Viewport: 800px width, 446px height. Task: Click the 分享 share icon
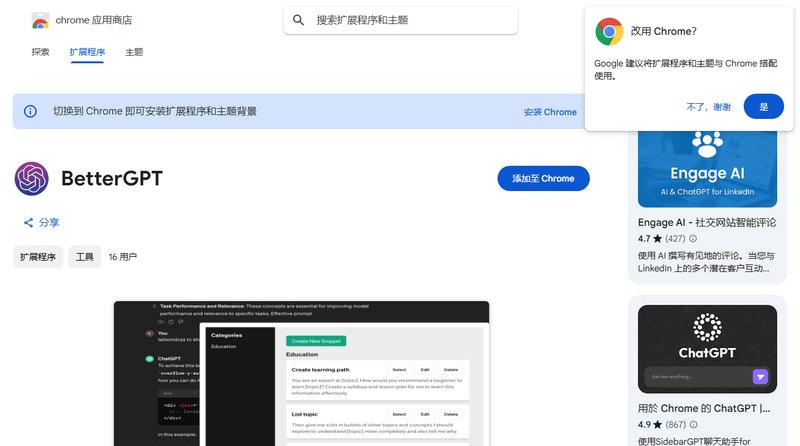[x=28, y=222]
